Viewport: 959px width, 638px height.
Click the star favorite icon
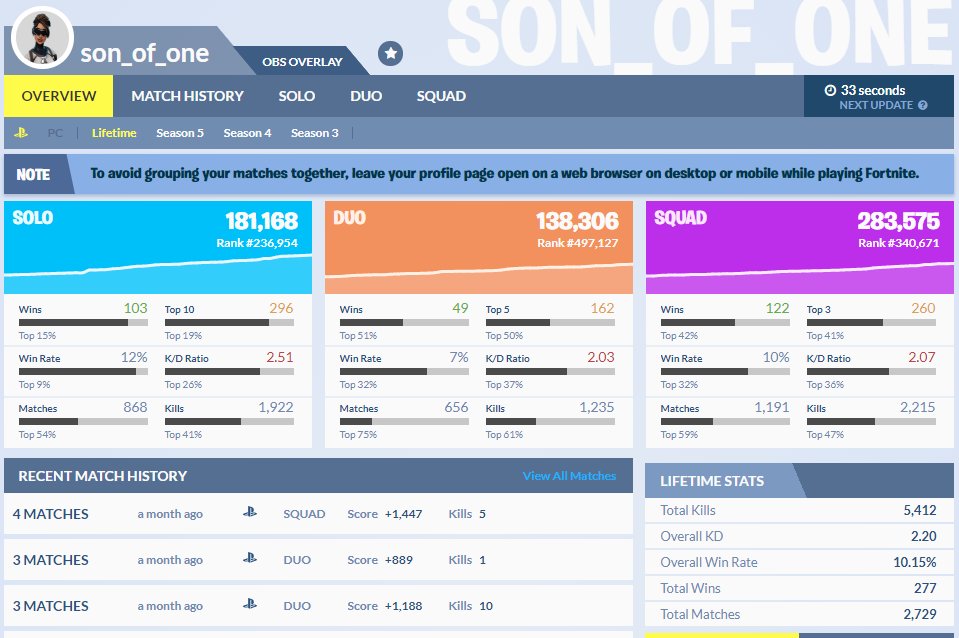390,53
